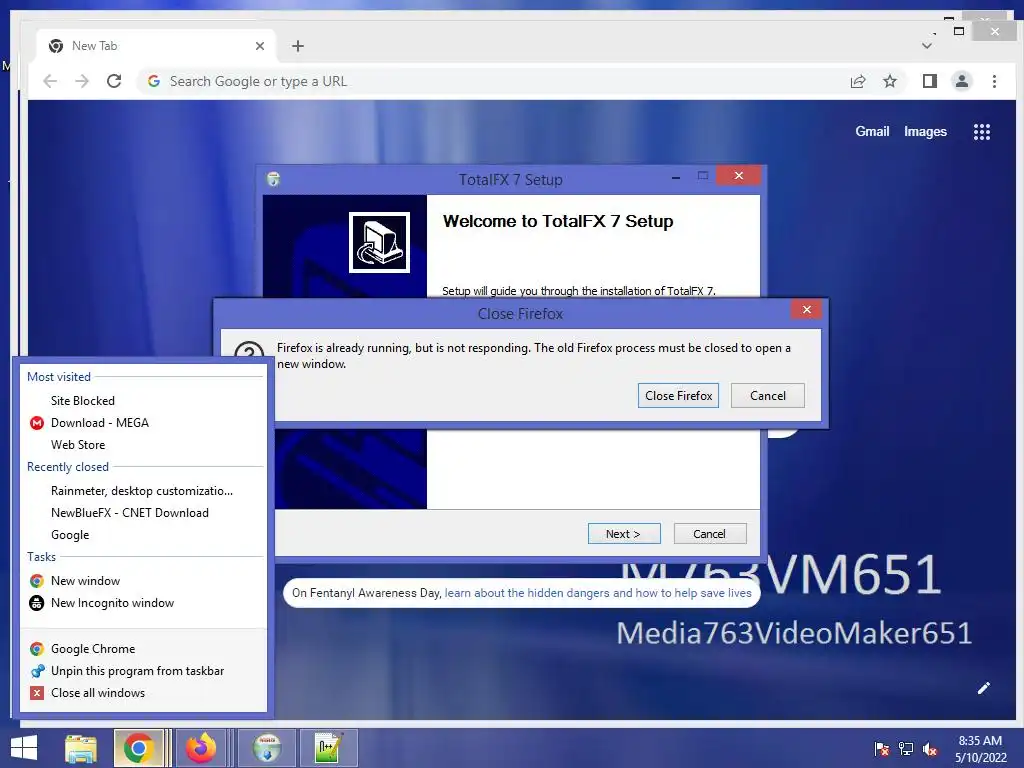The height and width of the screenshot is (768, 1024).
Task: Open the Windows Start button
Action: coord(24,748)
